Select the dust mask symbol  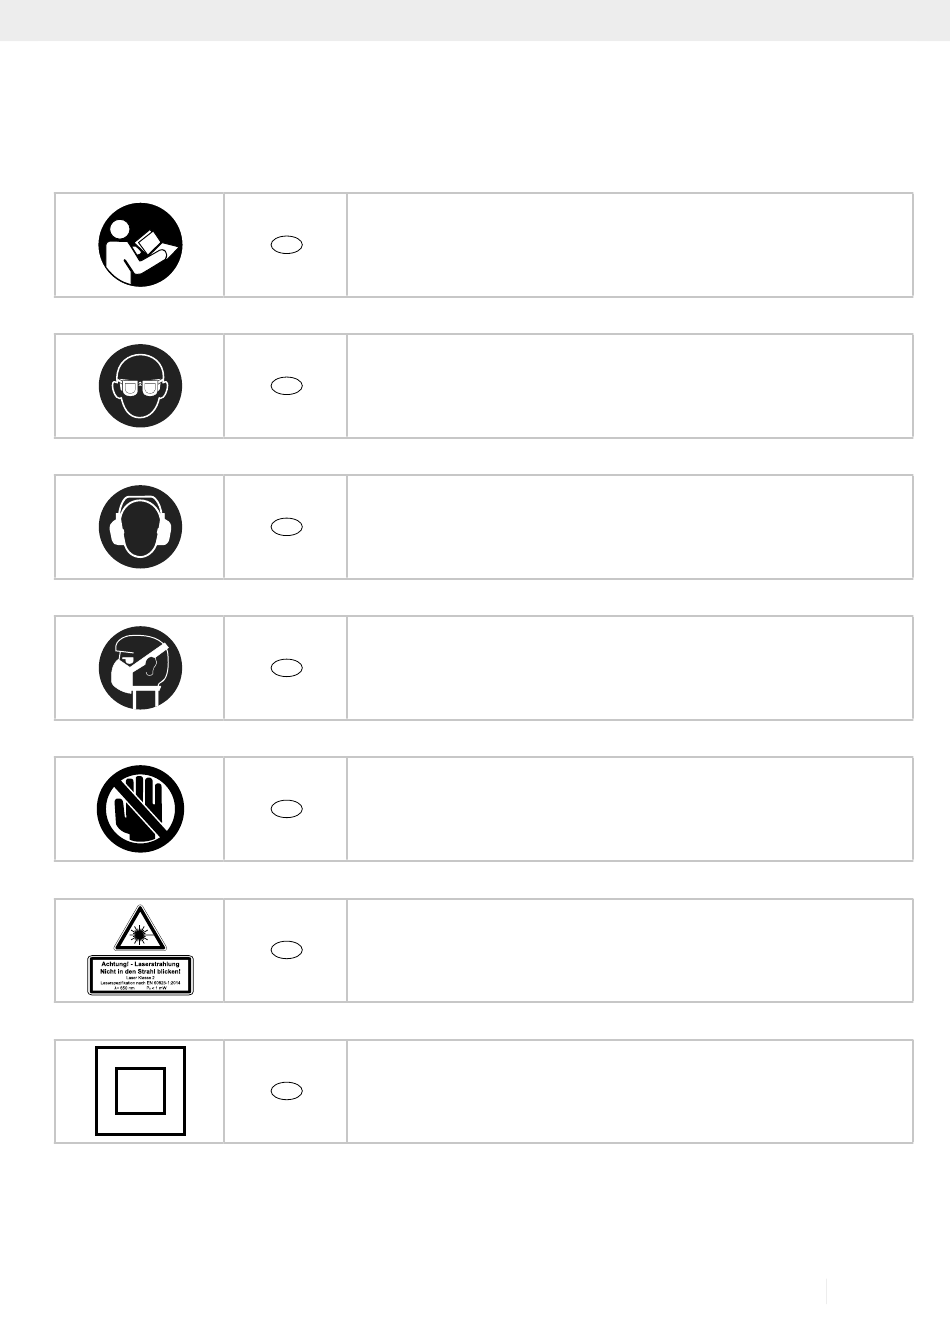(140, 668)
